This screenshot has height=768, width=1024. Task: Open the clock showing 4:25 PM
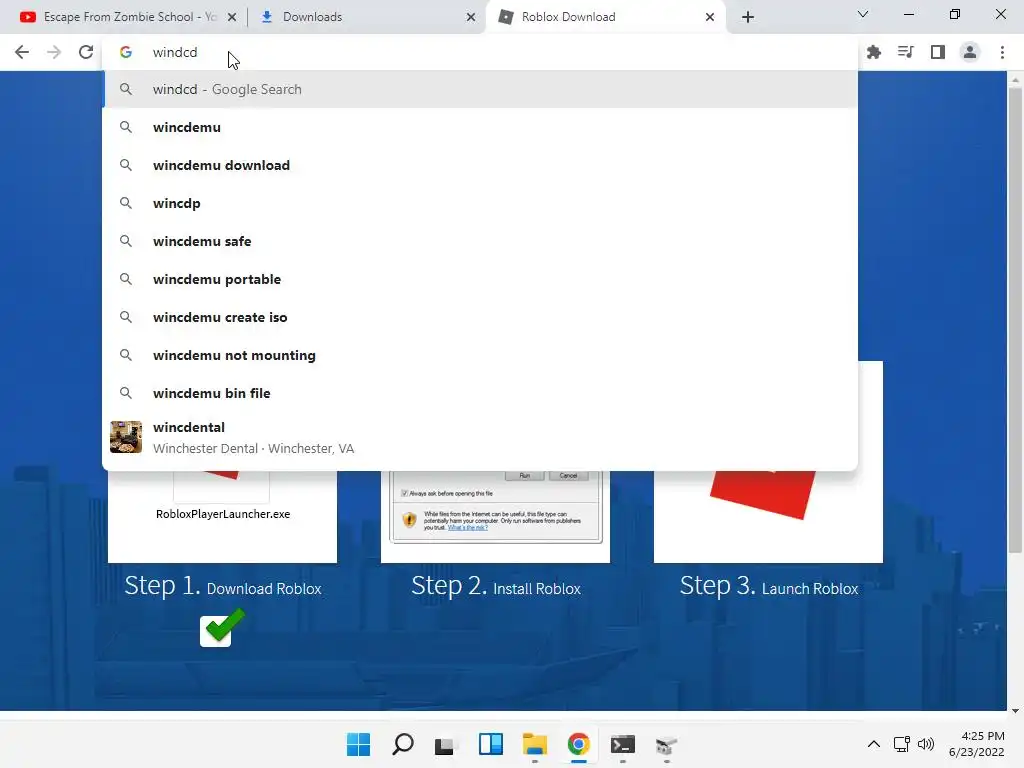click(976, 744)
